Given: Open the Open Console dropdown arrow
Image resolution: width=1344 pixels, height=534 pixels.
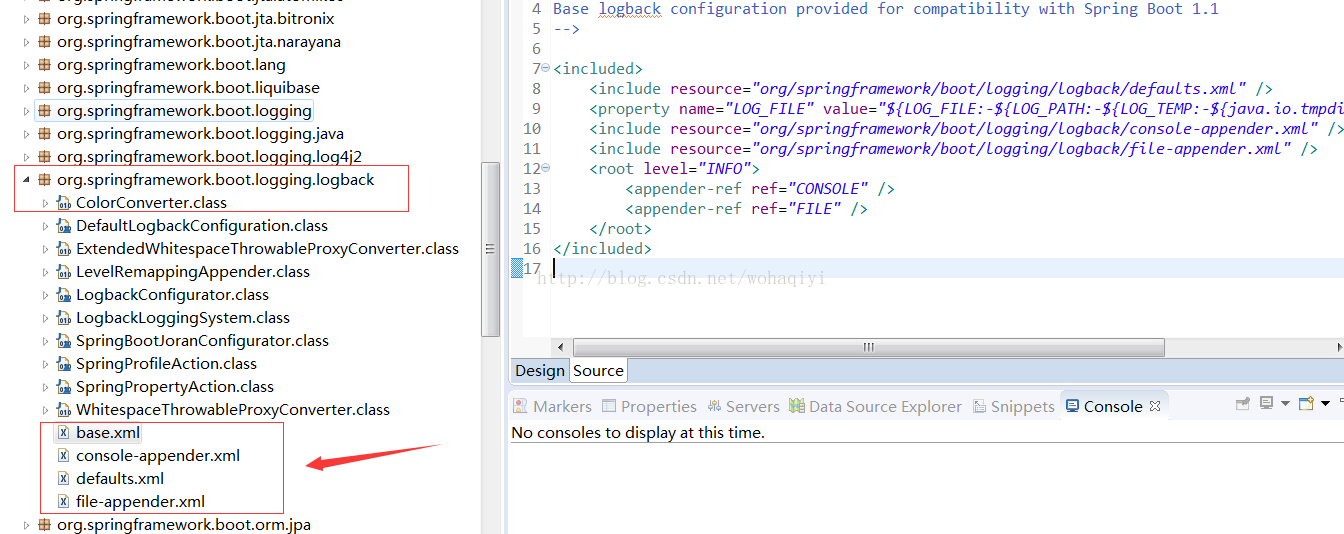Looking at the screenshot, I should click(1325, 404).
